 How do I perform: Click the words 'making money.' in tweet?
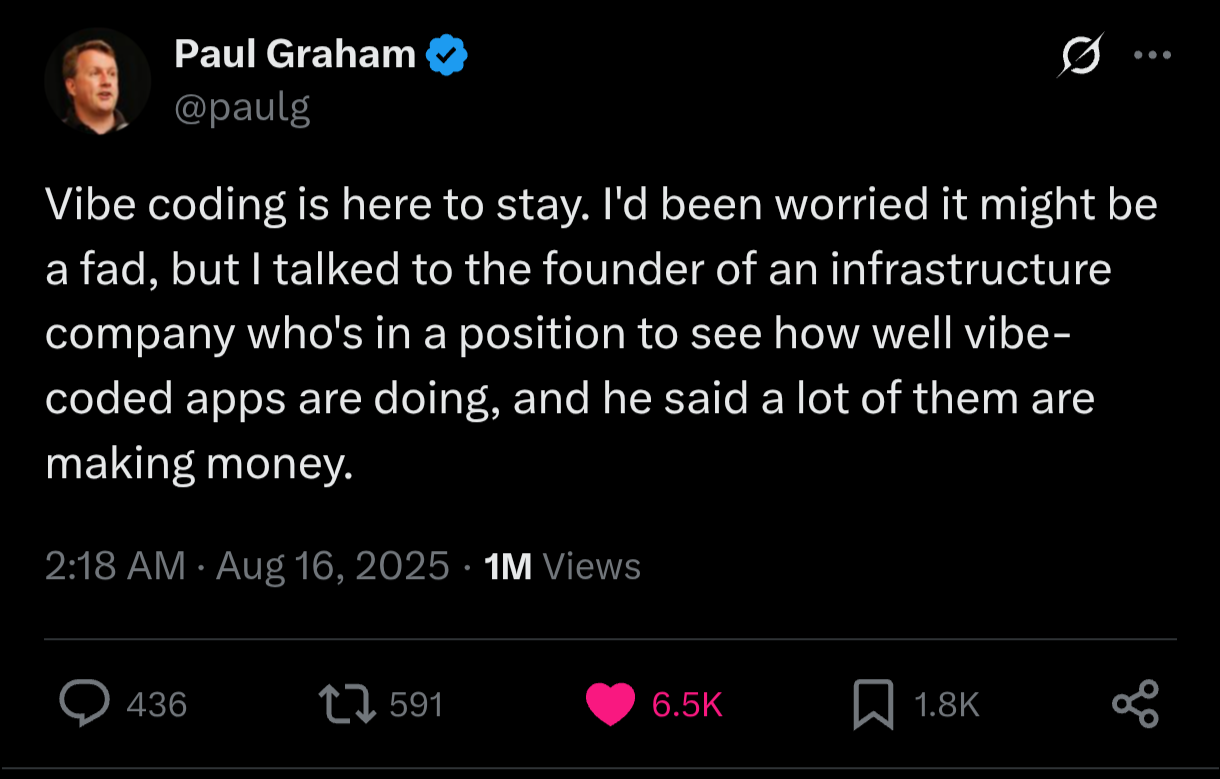click(199, 463)
